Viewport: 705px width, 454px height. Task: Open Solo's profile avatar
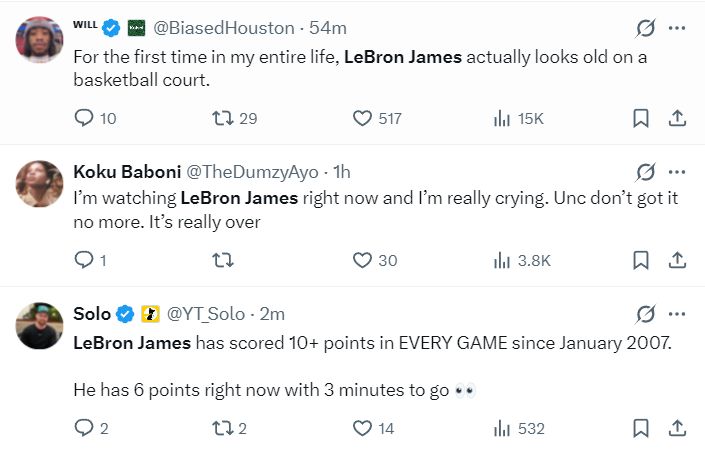[40, 326]
